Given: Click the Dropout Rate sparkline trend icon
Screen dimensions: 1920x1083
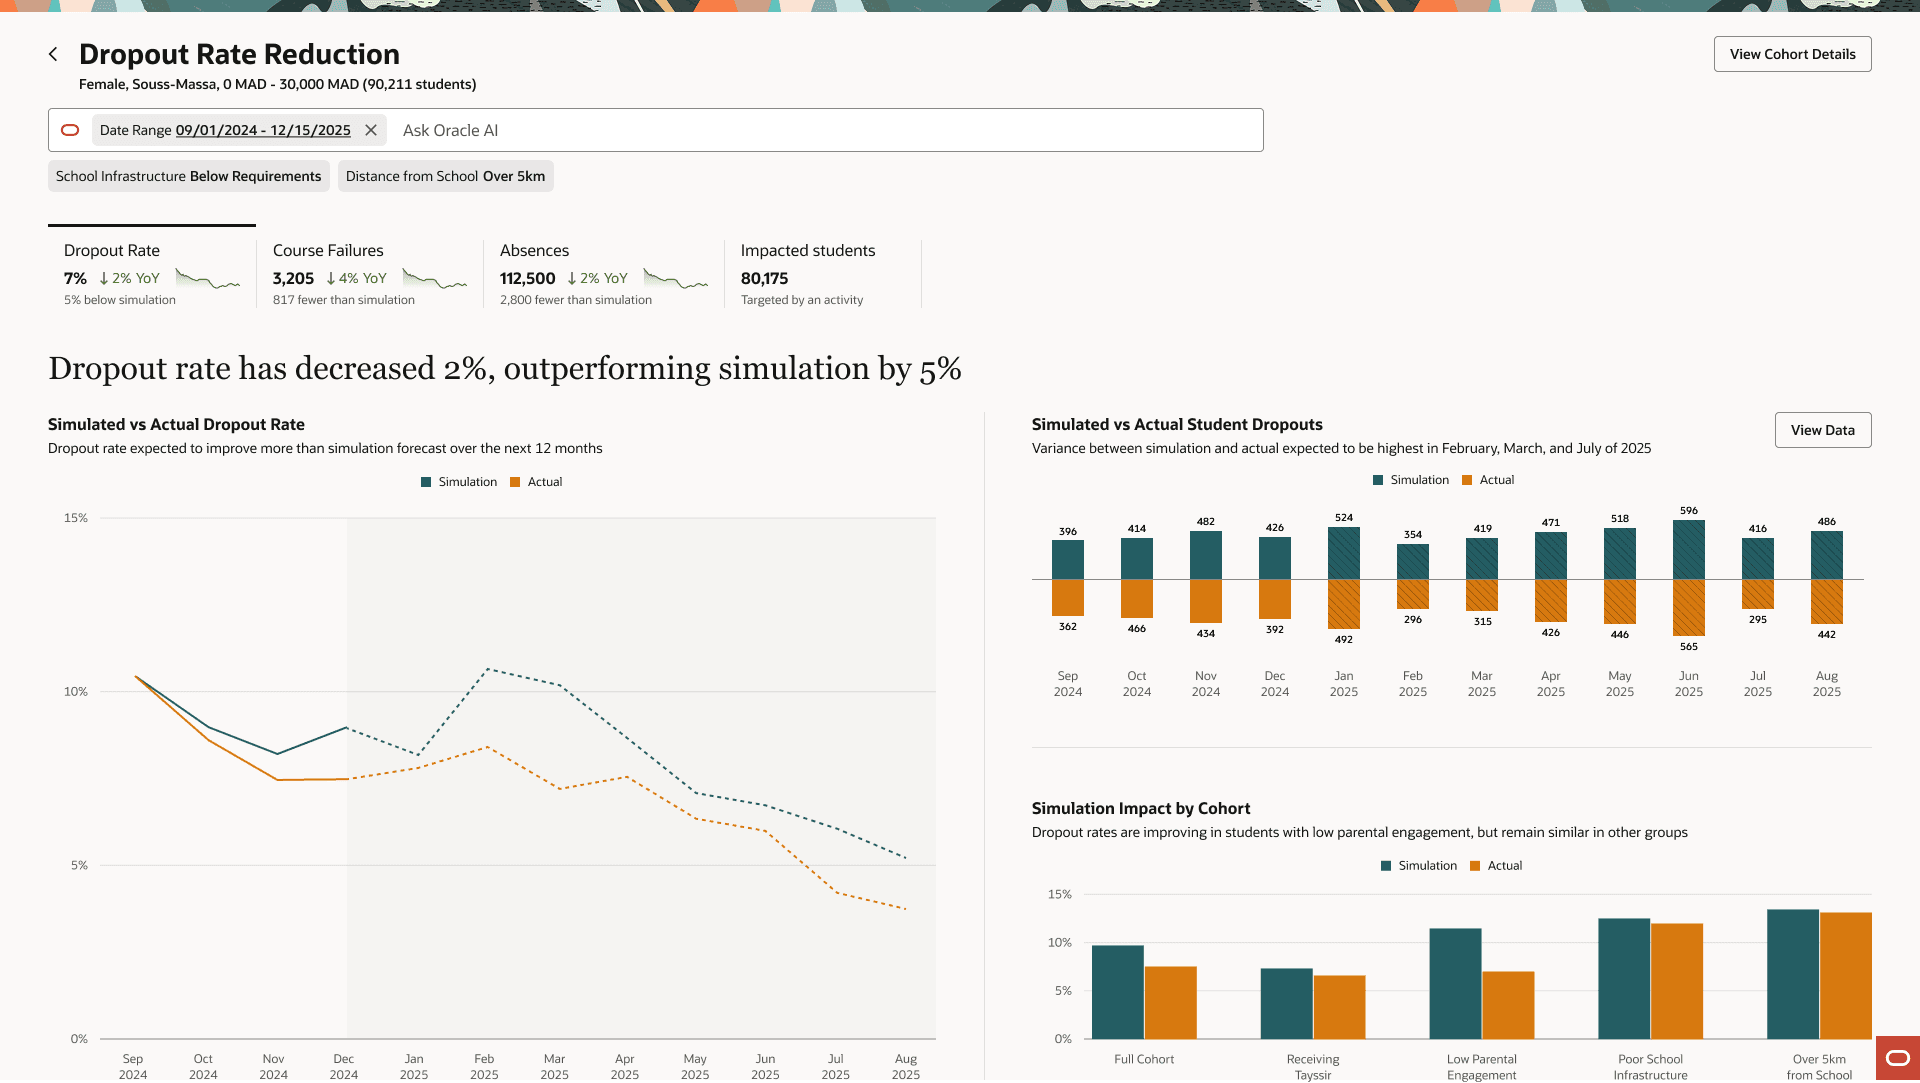Looking at the screenshot, I should pyautogui.click(x=208, y=279).
